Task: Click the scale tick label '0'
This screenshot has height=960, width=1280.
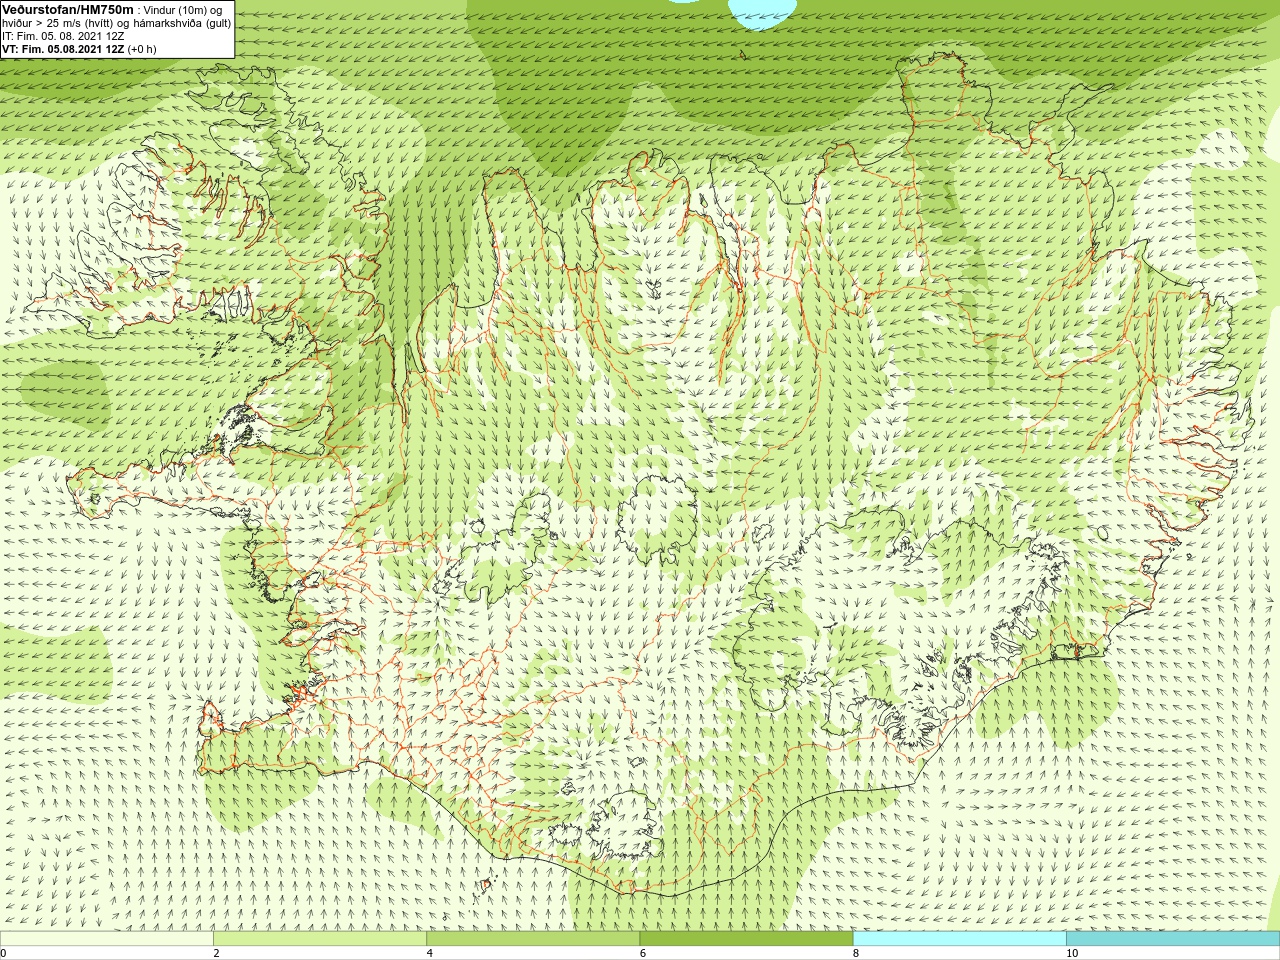Action: [x=3, y=953]
